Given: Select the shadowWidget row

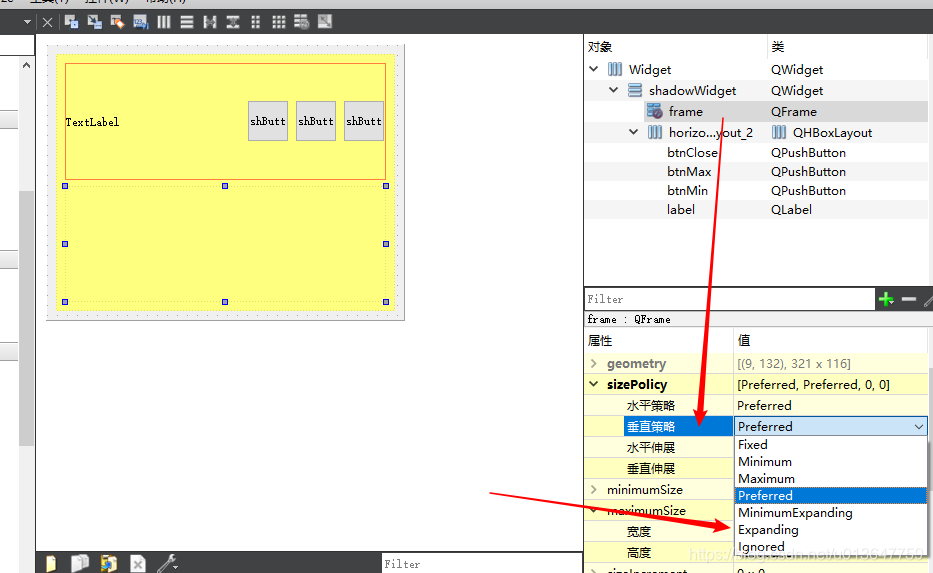Looking at the screenshot, I should [756, 90].
